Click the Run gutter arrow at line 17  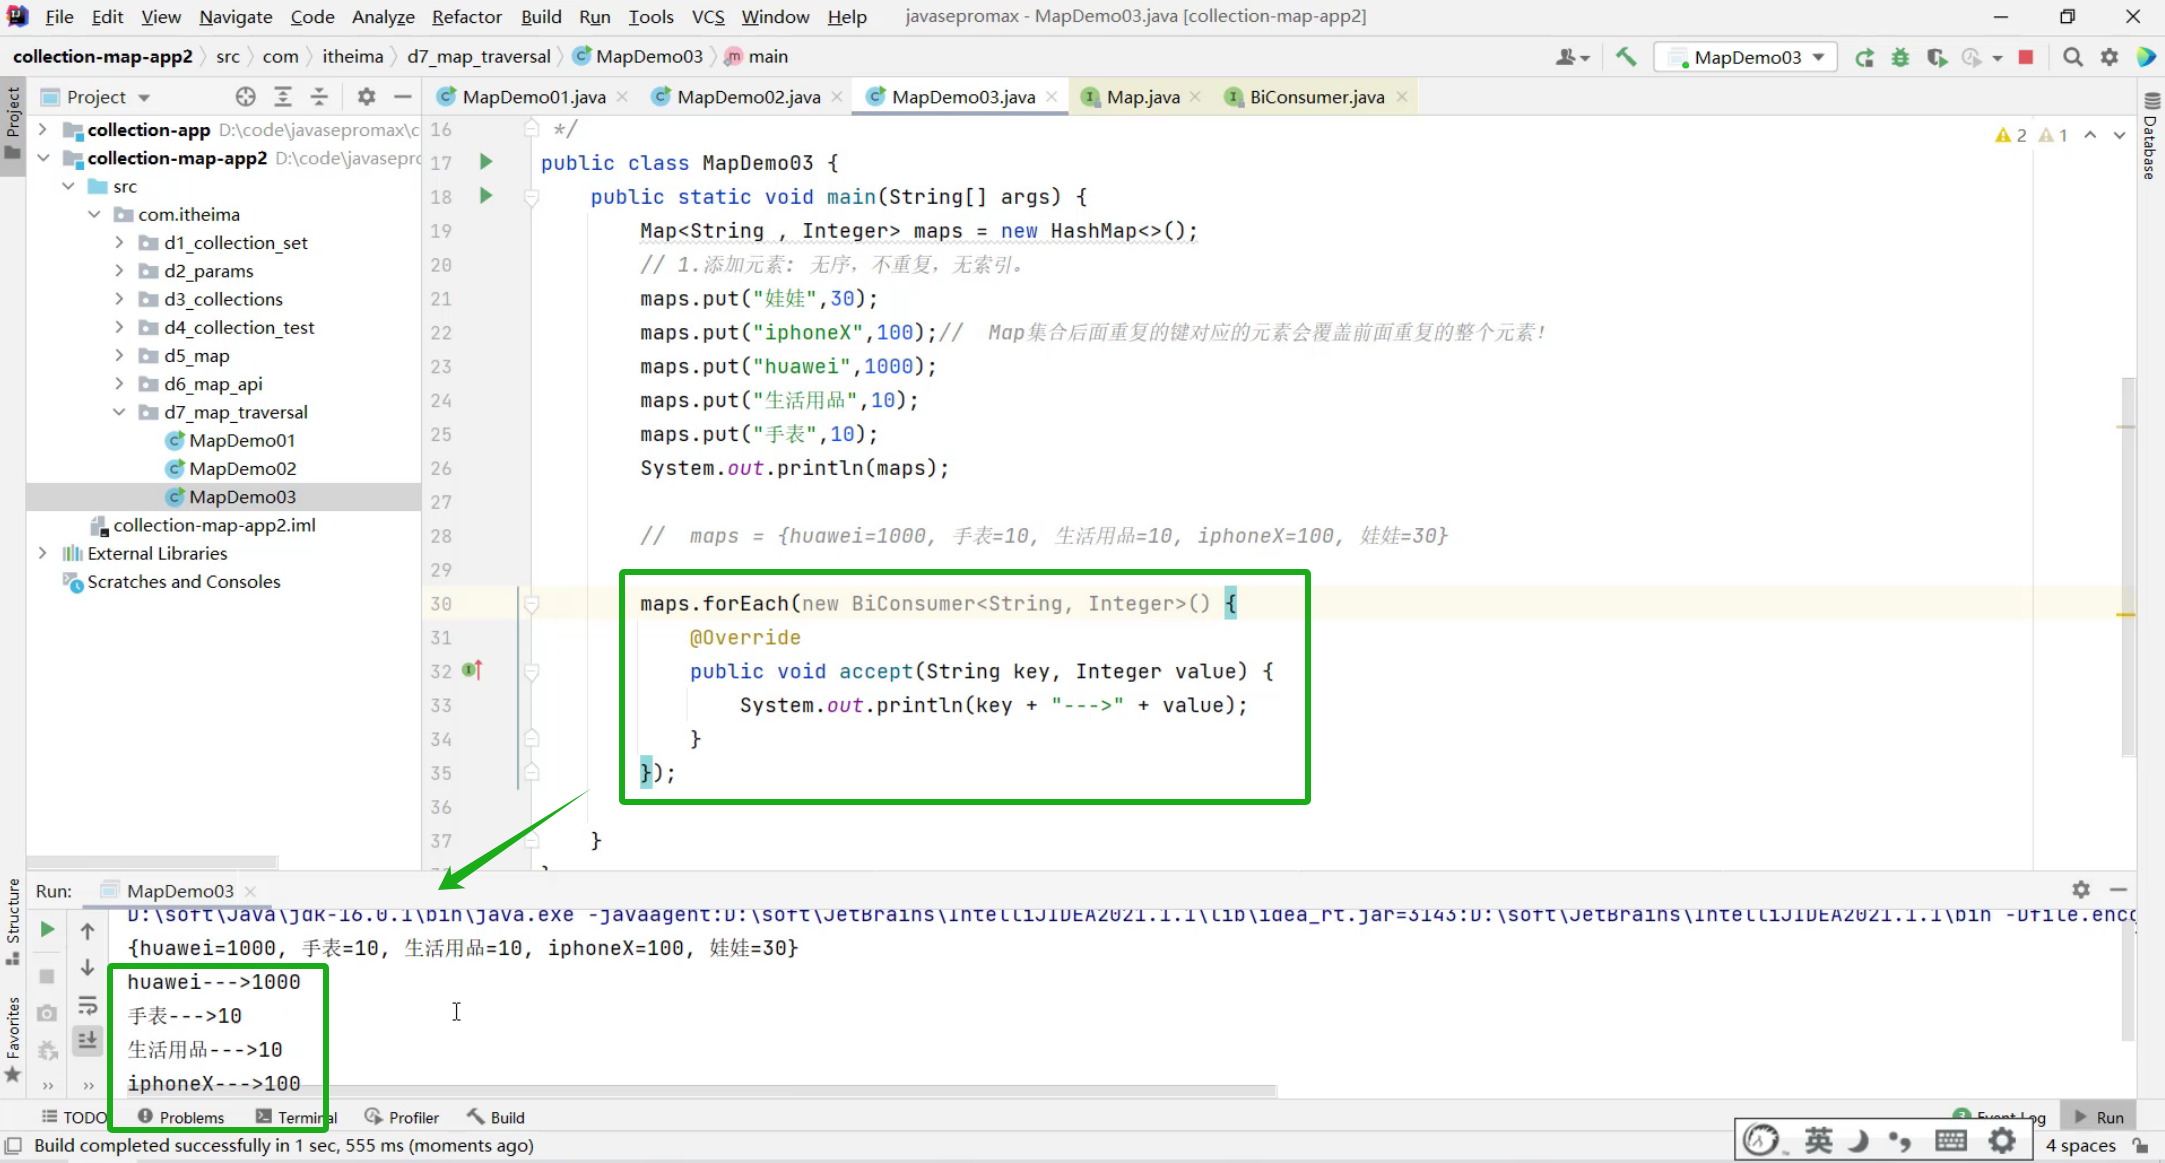pos(486,162)
